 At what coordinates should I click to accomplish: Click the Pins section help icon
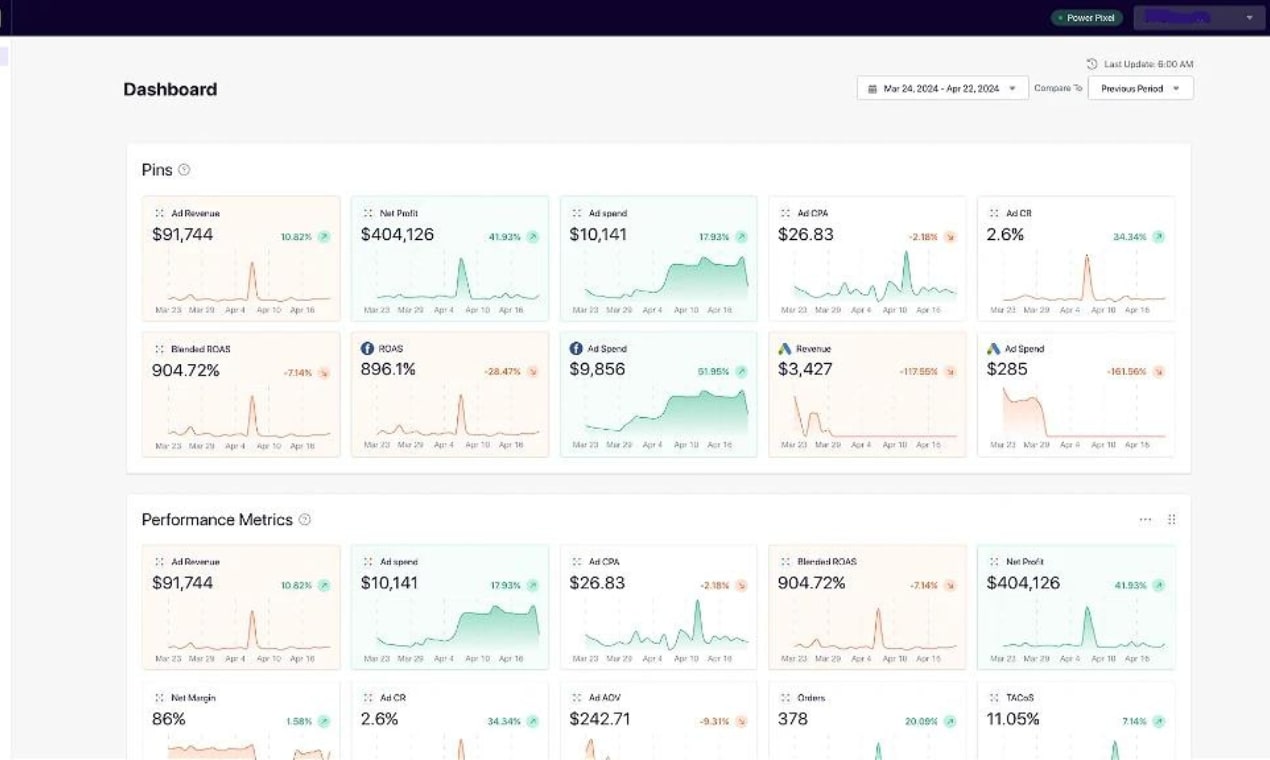(x=184, y=170)
